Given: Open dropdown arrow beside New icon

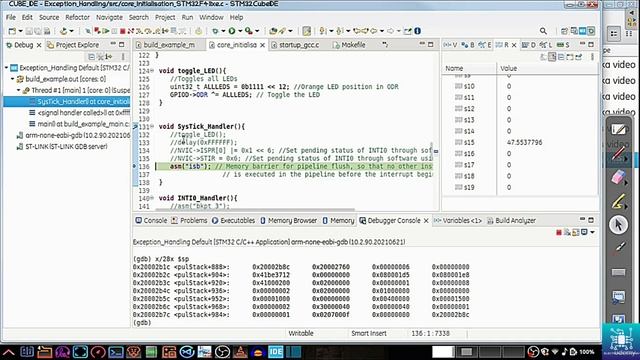Looking at the screenshot, I should [x=20, y=31].
